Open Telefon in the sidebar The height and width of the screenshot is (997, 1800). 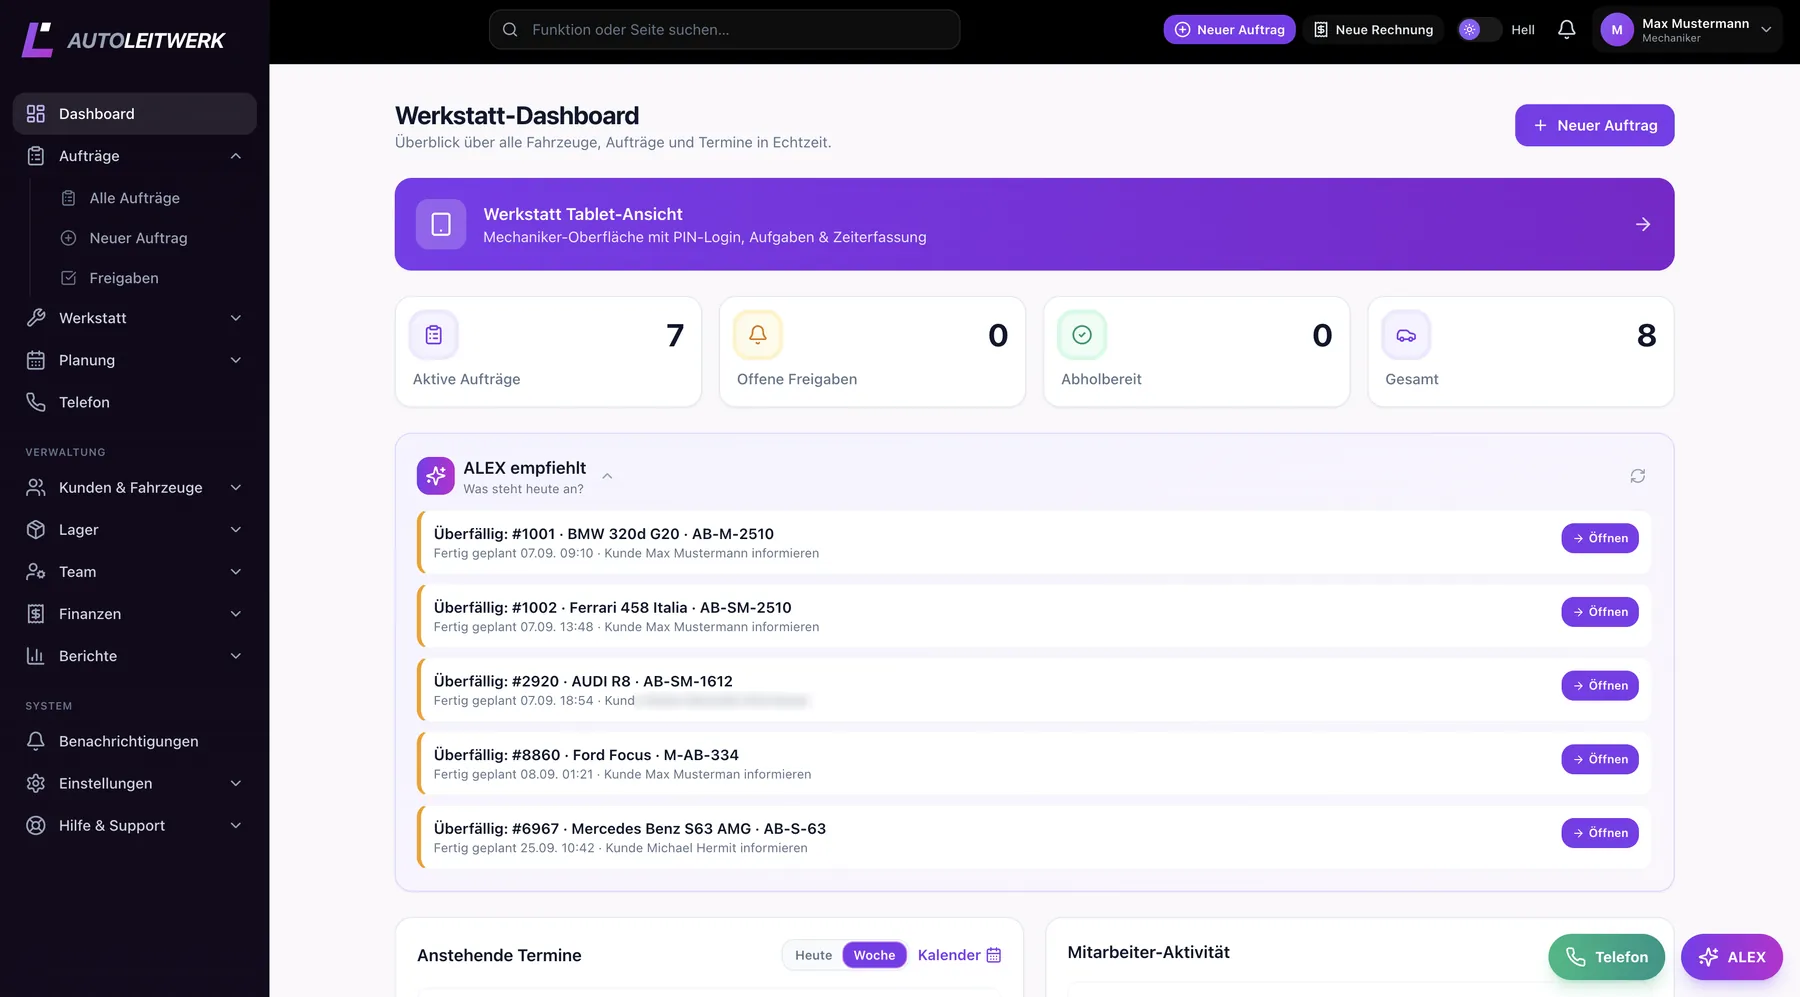click(x=134, y=402)
